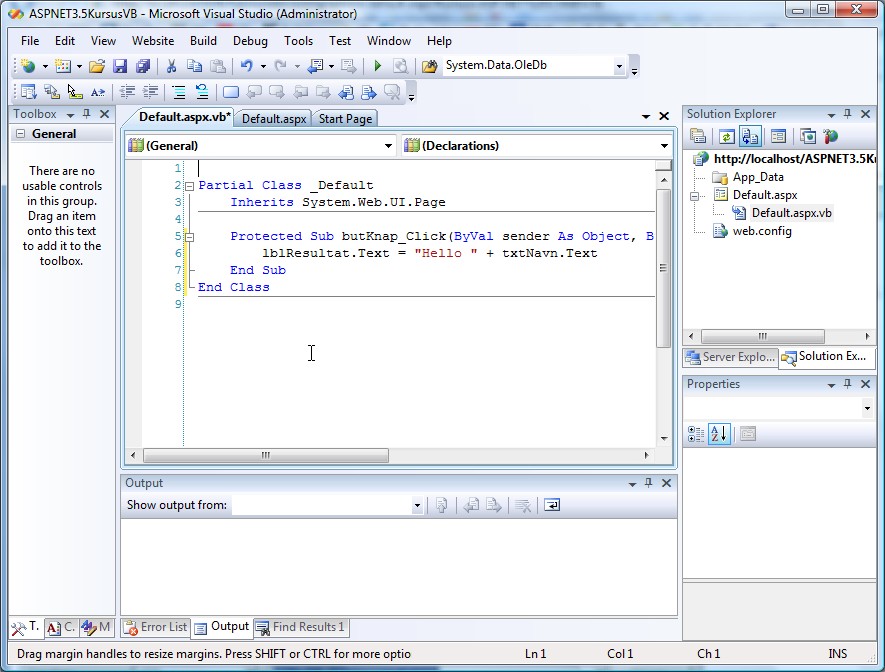Open the Website menu
Screen dimensions: 885x672
(153, 41)
